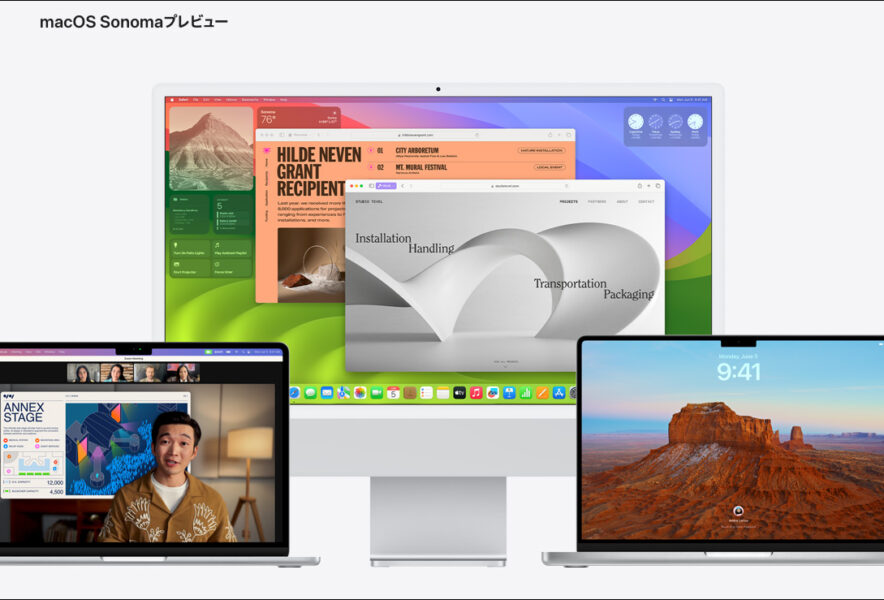Click MT. MURAL FESTIVAL entry on orange page
The image size is (884, 600).
pos(421,167)
